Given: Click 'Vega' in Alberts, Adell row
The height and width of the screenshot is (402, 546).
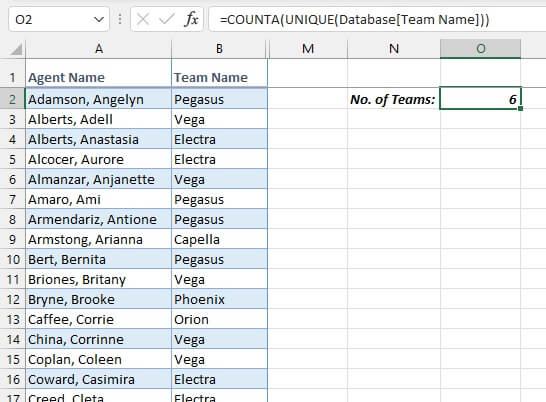Looking at the screenshot, I should 219,119.
